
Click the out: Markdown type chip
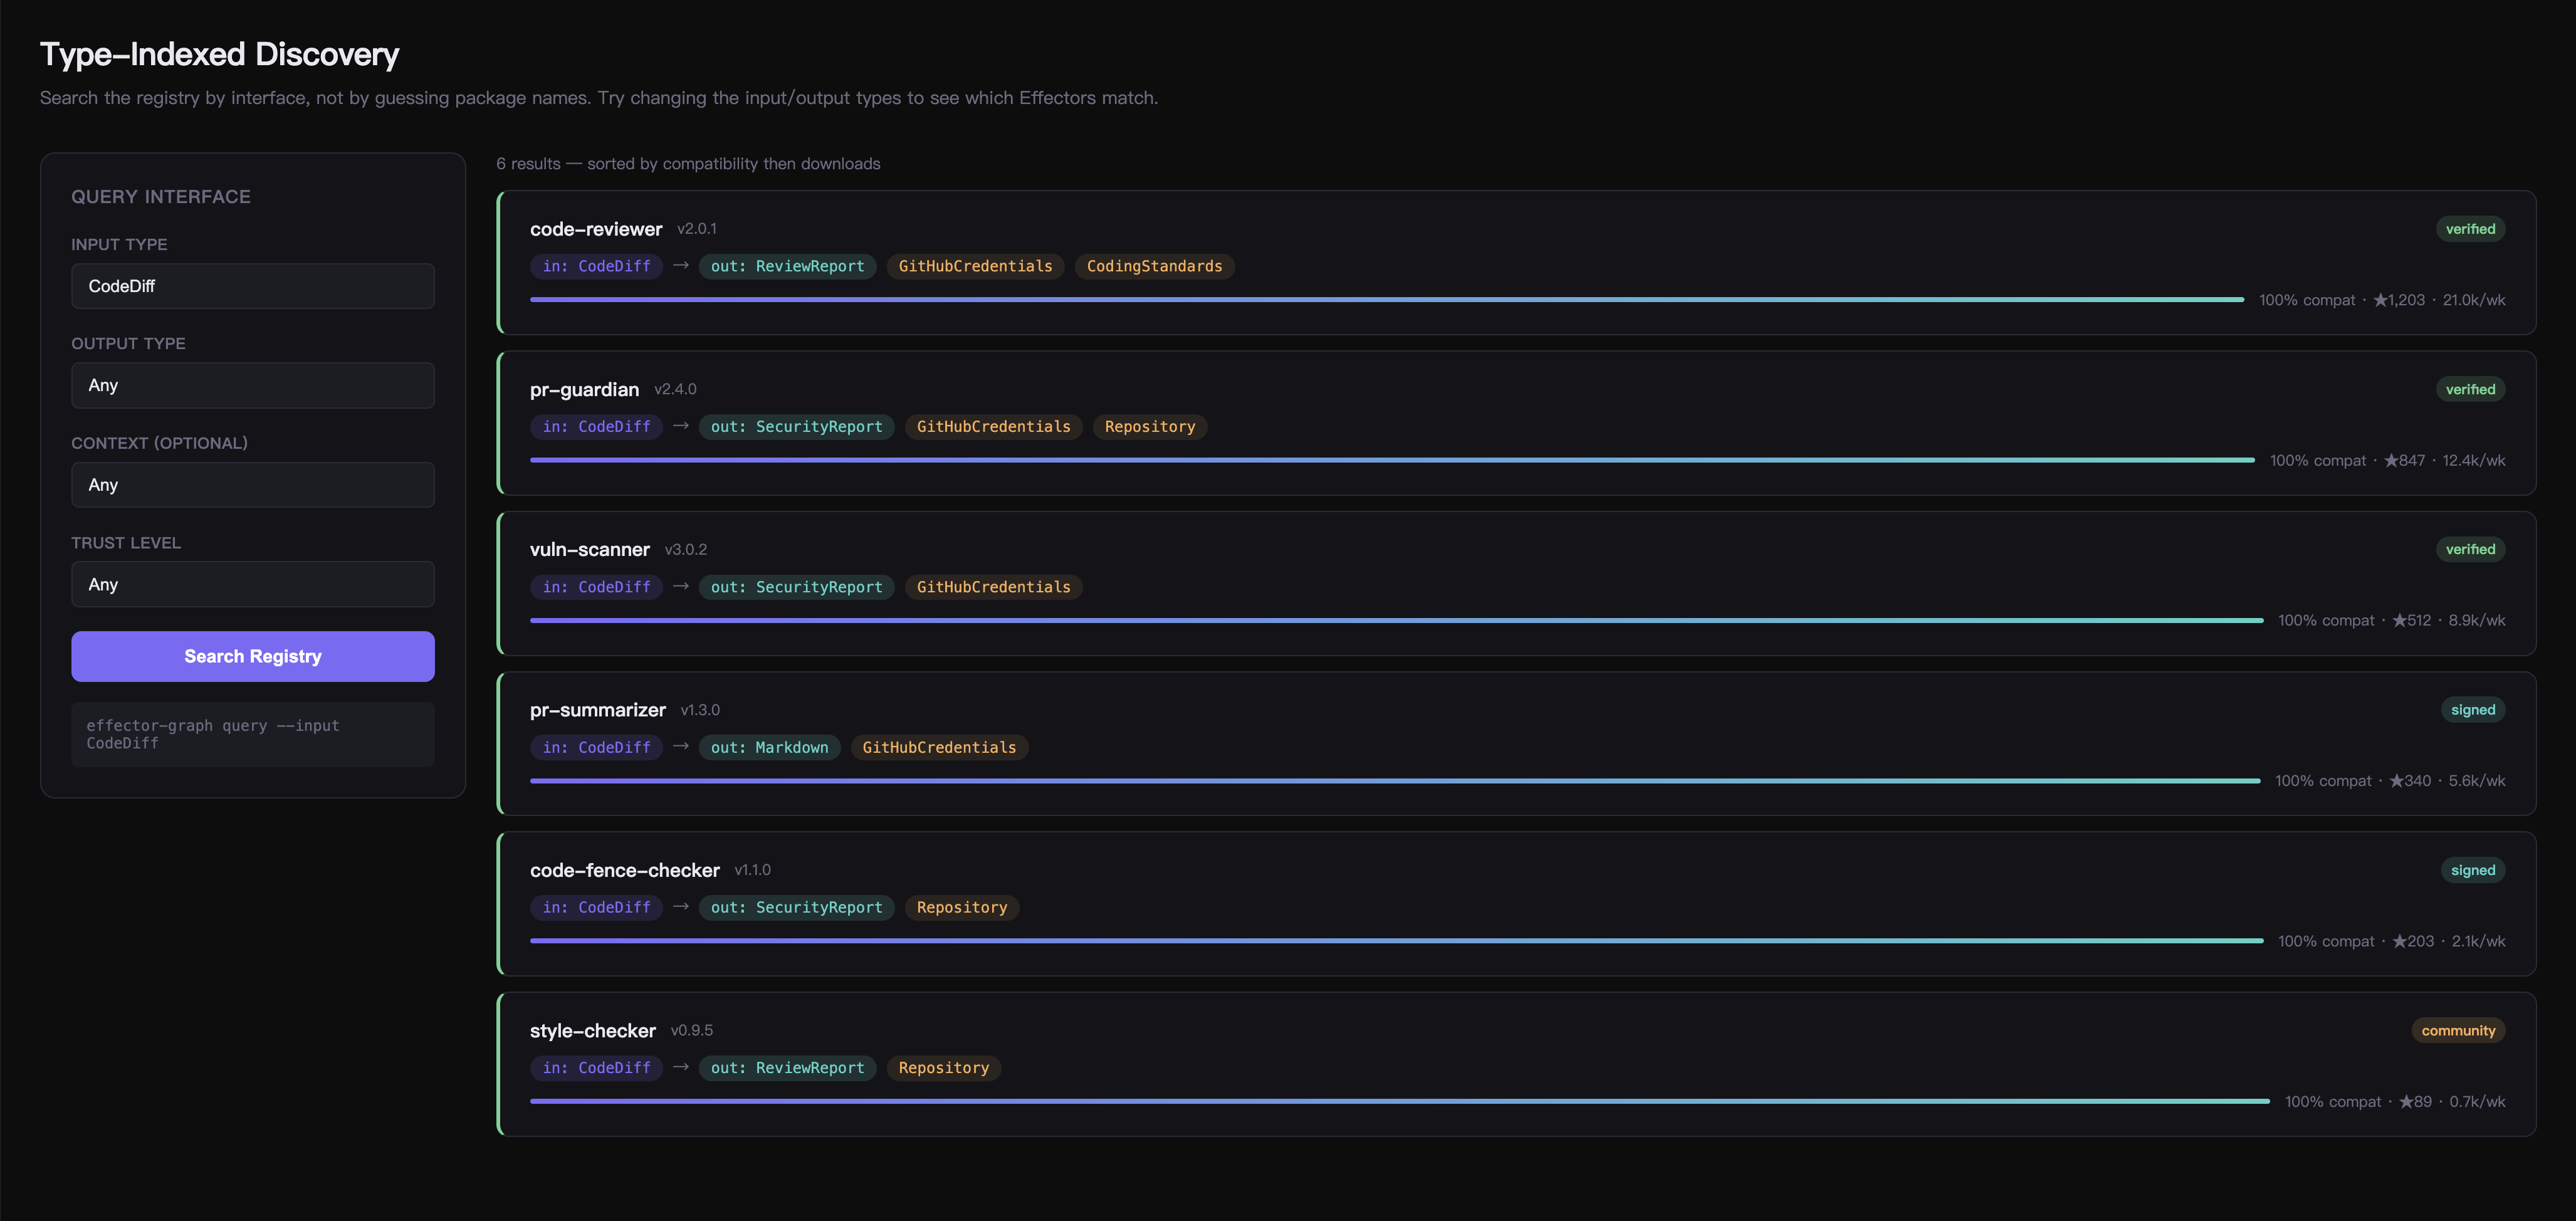point(768,748)
